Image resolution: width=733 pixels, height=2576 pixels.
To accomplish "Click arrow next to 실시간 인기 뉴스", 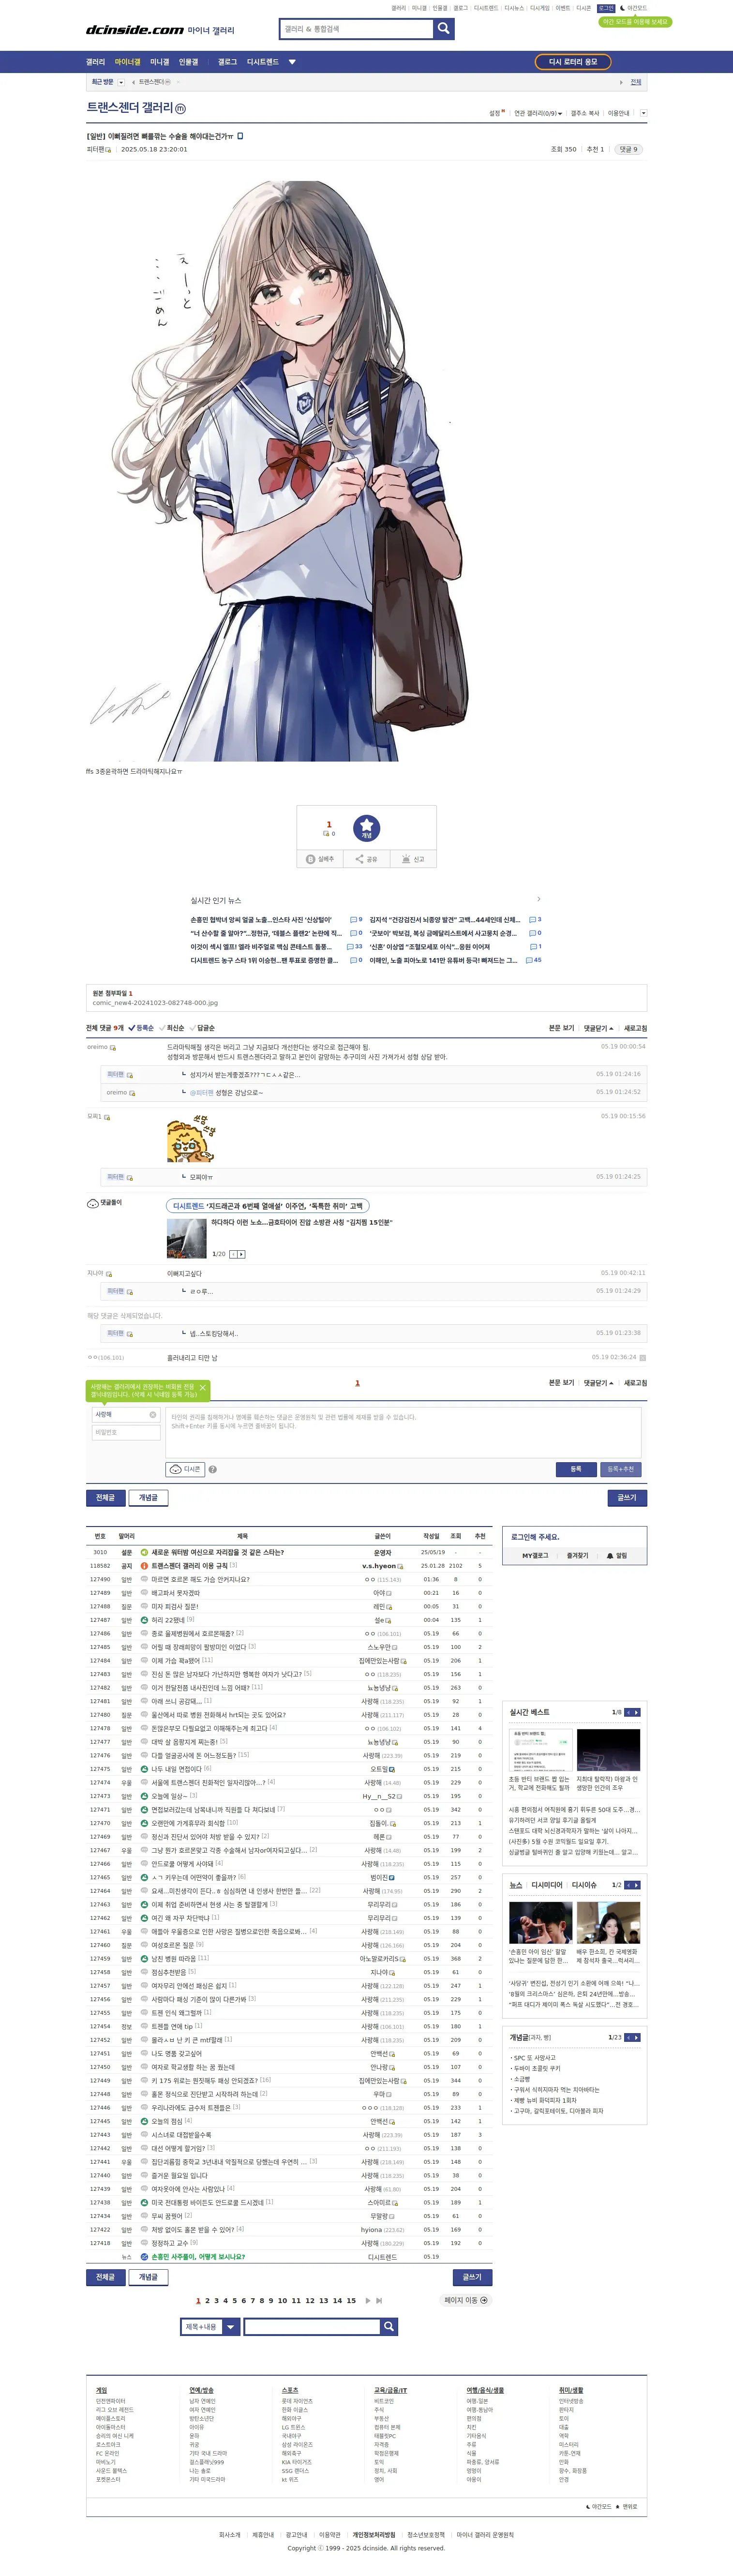I will click(x=538, y=899).
